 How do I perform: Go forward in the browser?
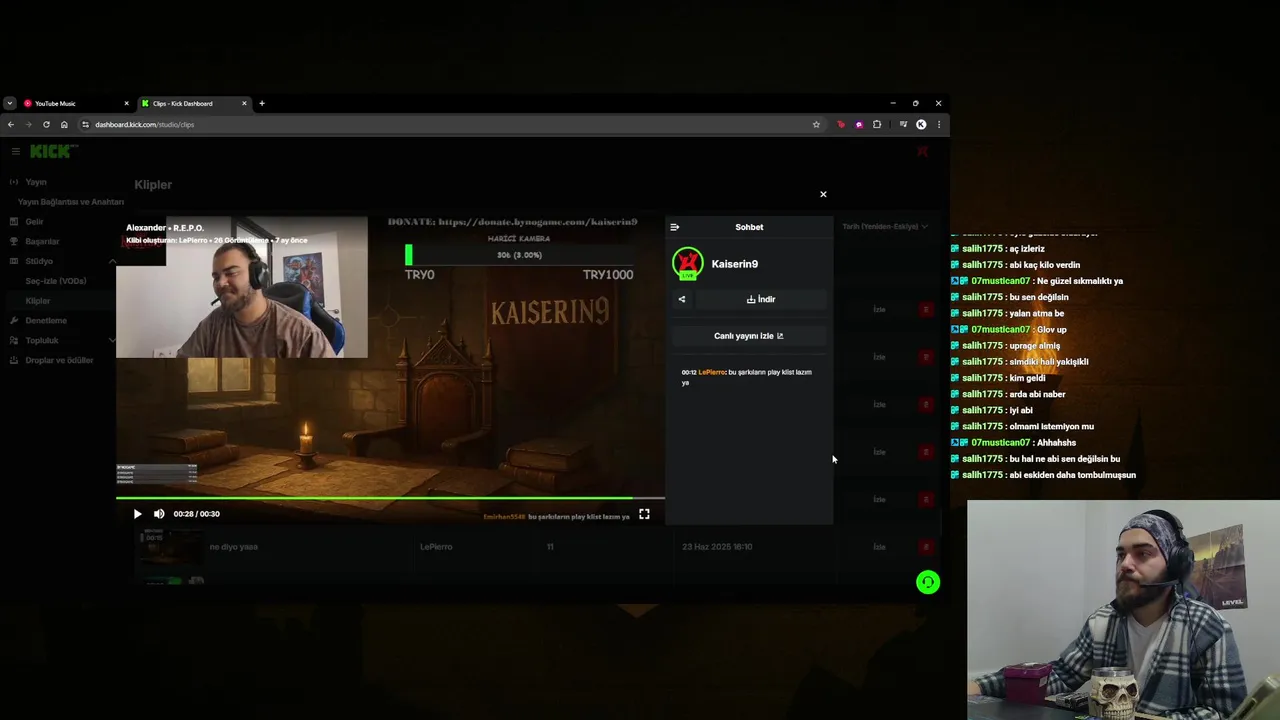(x=28, y=125)
